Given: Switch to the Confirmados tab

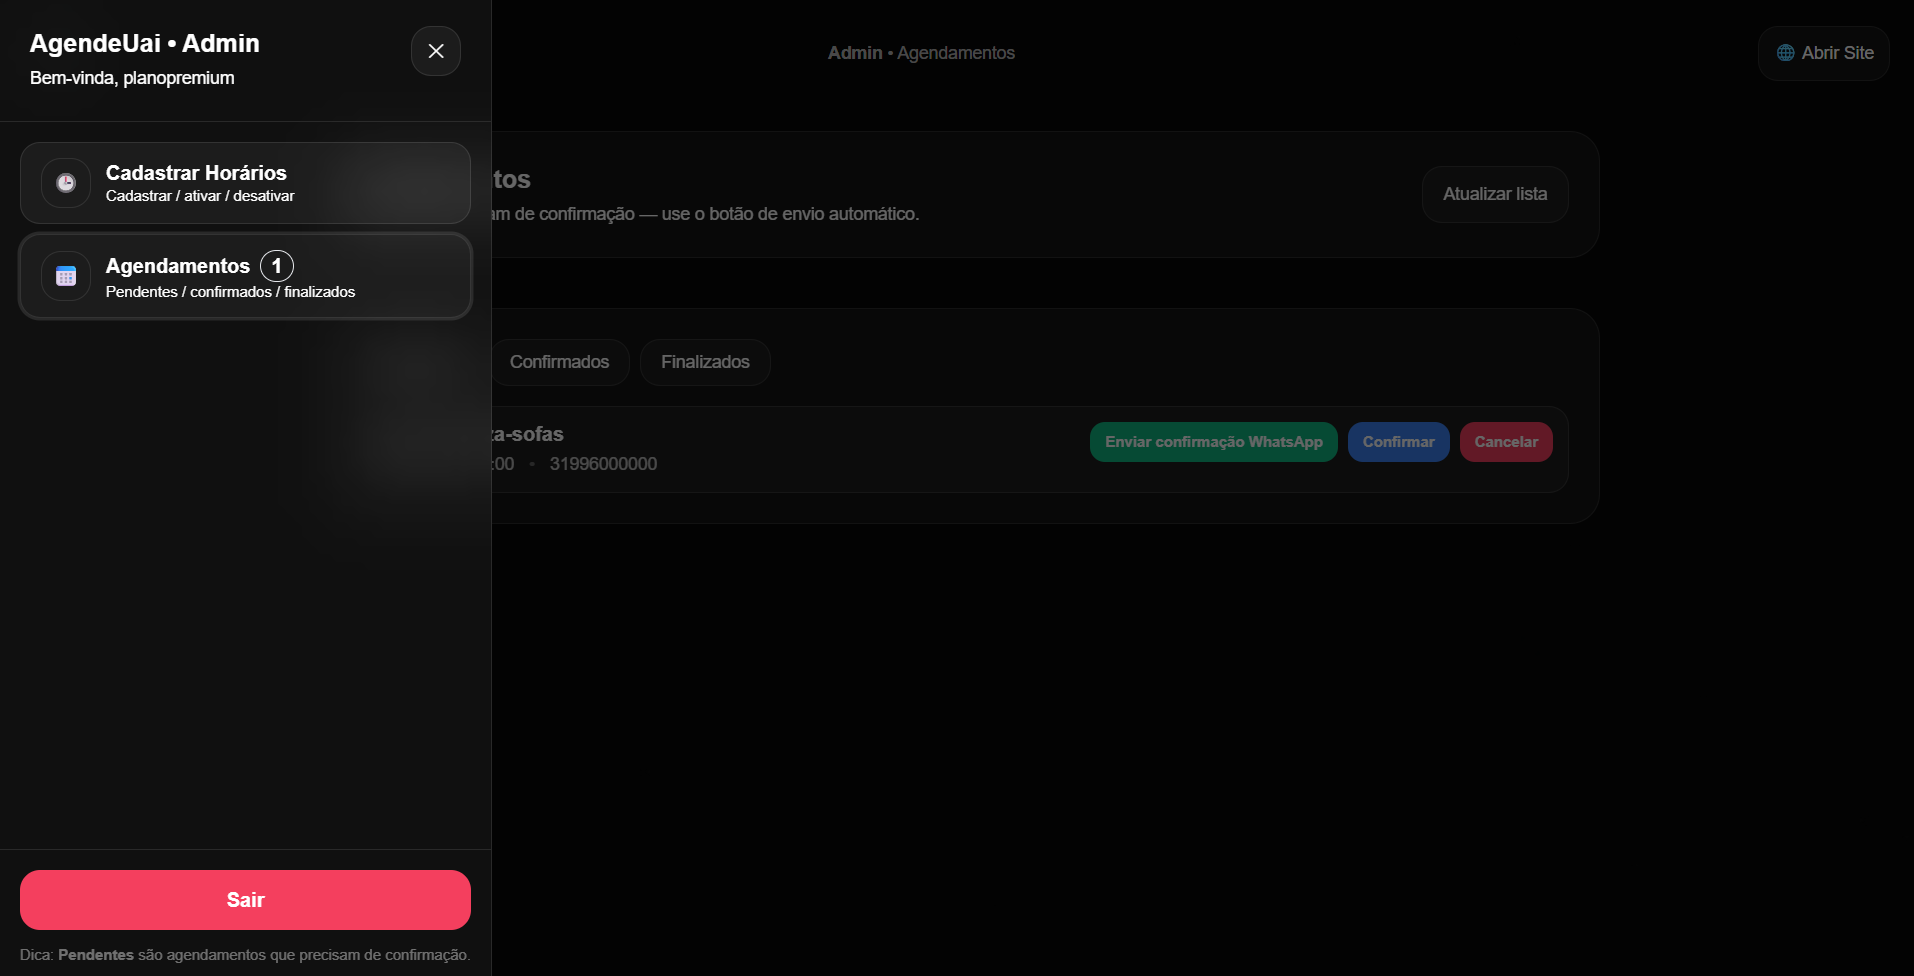Looking at the screenshot, I should point(559,361).
